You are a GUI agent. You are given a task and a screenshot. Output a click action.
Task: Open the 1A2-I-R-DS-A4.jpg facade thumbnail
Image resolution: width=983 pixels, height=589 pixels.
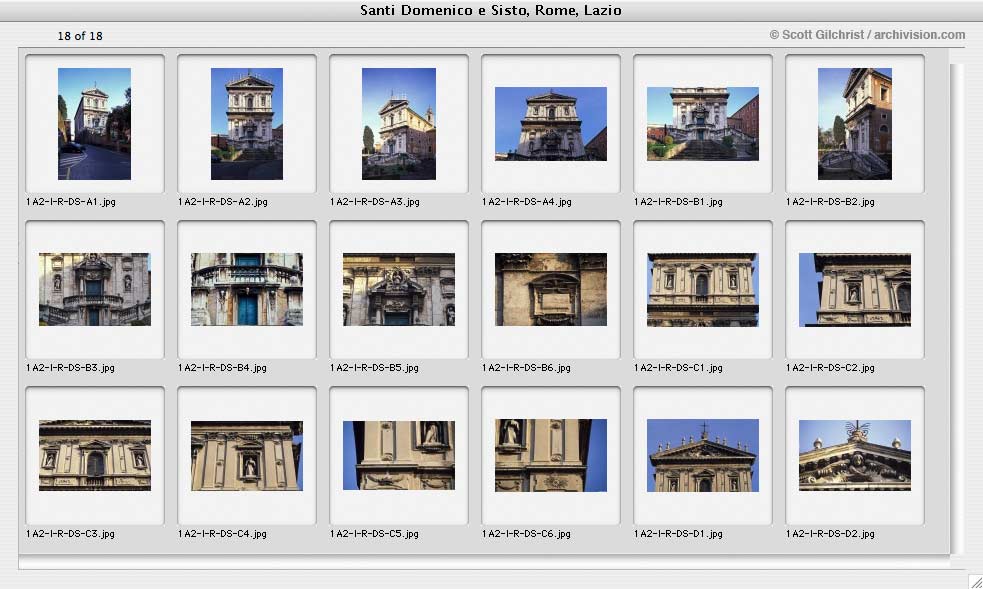tap(551, 124)
